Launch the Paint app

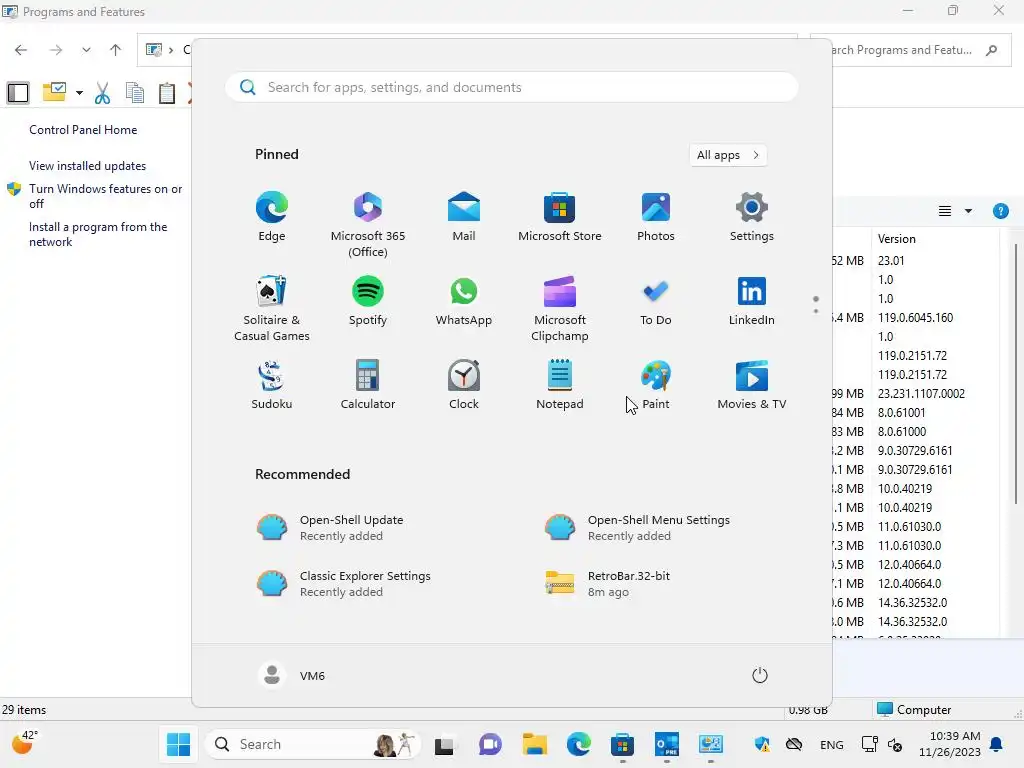click(656, 385)
